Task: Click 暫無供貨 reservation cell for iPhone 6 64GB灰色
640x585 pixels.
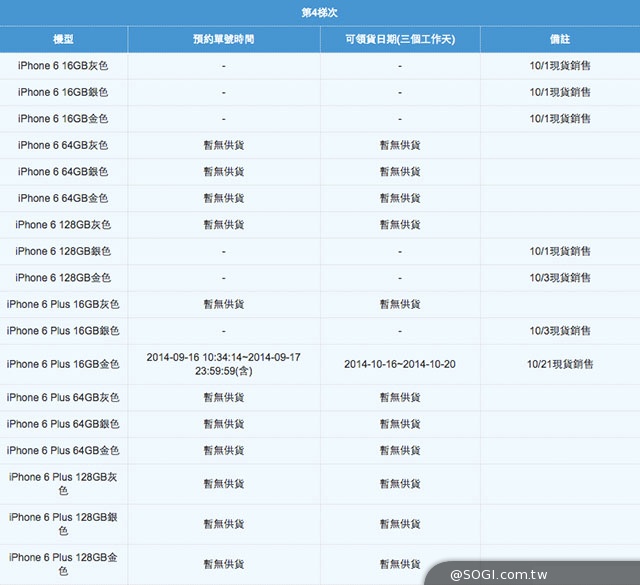Action: point(224,145)
